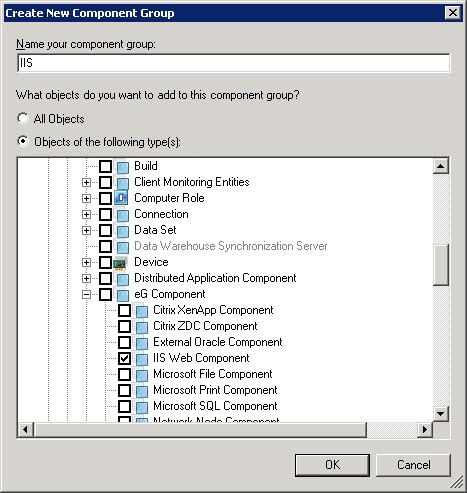Check the Microsoft File Component checkbox
467x493 pixels.
click(124, 374)
